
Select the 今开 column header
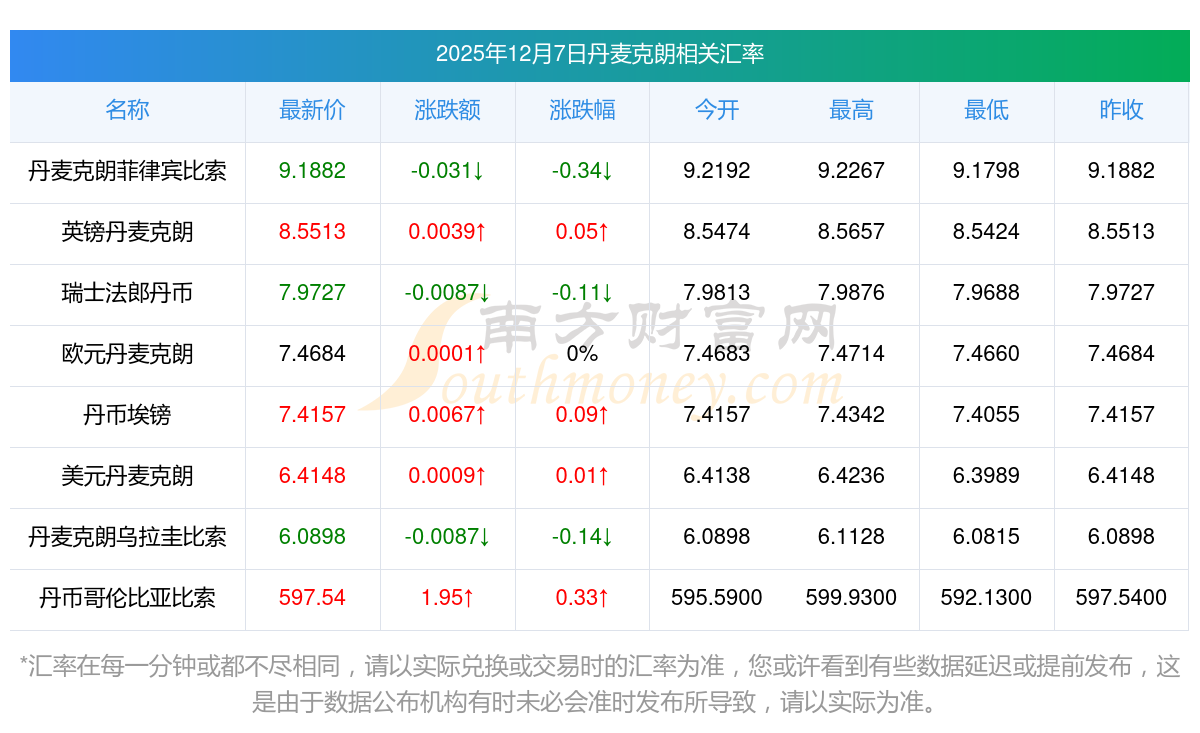717,110
